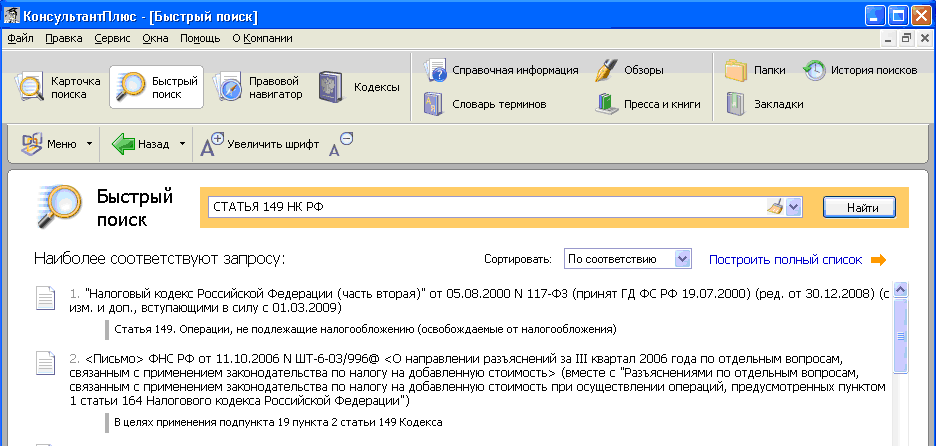Open search query history dropdown

793,208
